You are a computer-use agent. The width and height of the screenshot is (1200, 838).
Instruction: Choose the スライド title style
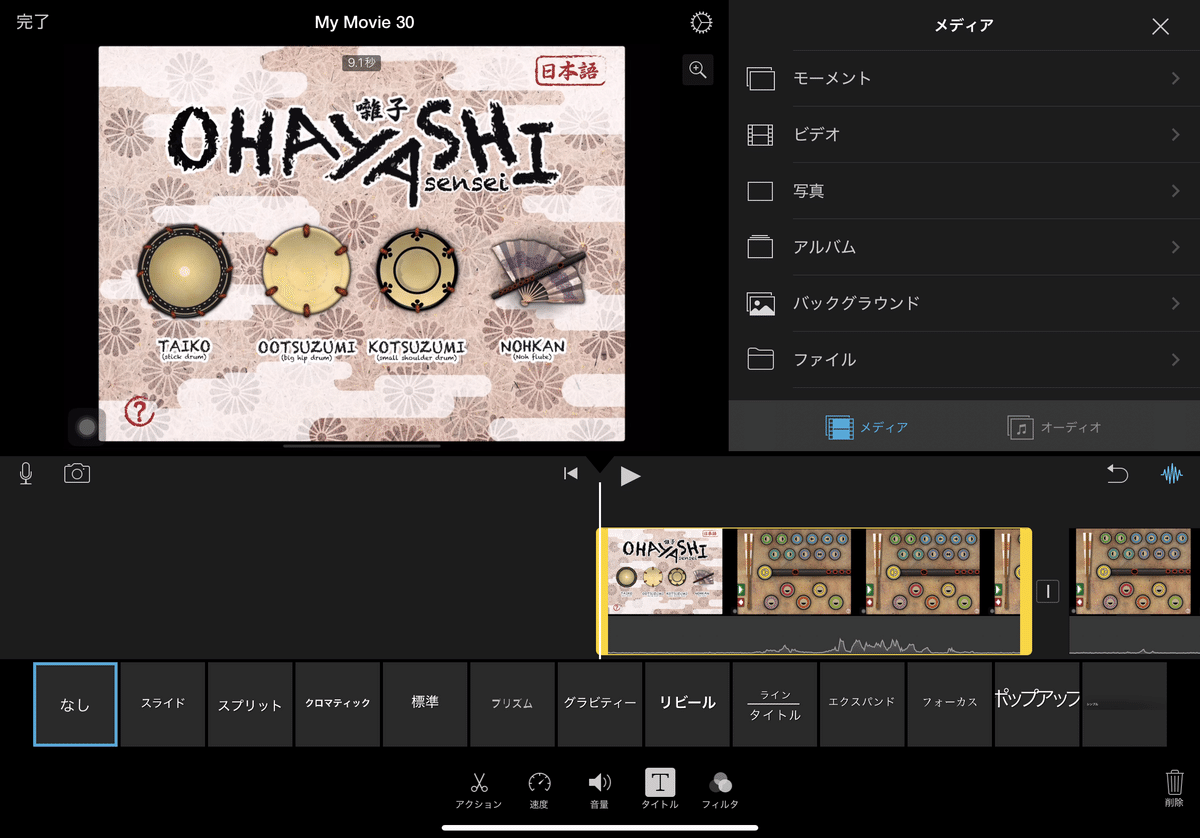pyautogui.click(x=163, y=704)
